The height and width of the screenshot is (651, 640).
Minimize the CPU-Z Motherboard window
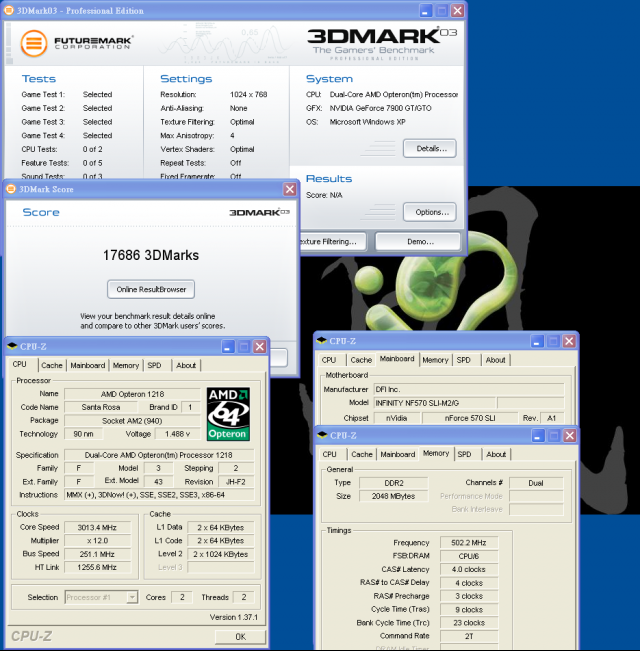(537, 341)
